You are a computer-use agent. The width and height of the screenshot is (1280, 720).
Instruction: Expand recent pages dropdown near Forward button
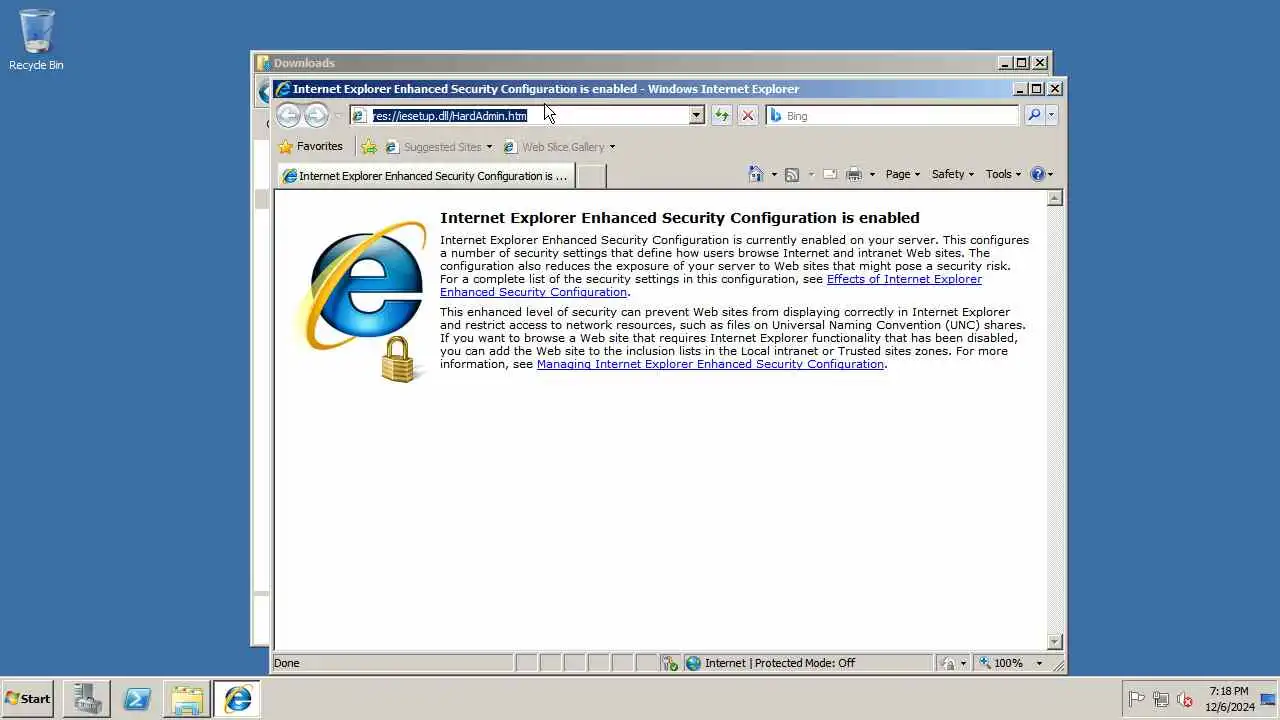coord(338,116)
